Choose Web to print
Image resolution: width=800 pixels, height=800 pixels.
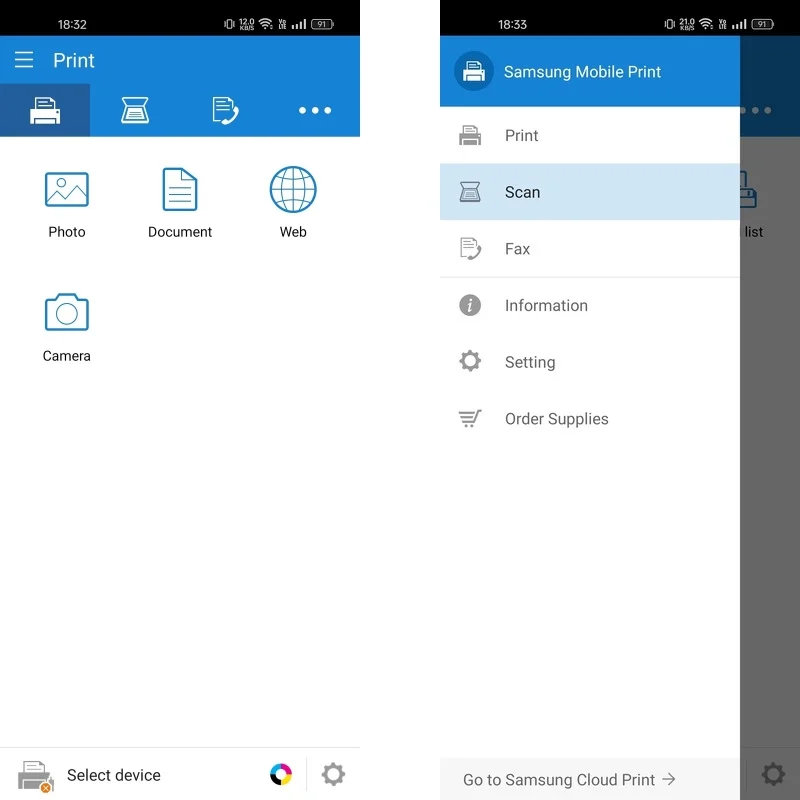click(293, 203)
